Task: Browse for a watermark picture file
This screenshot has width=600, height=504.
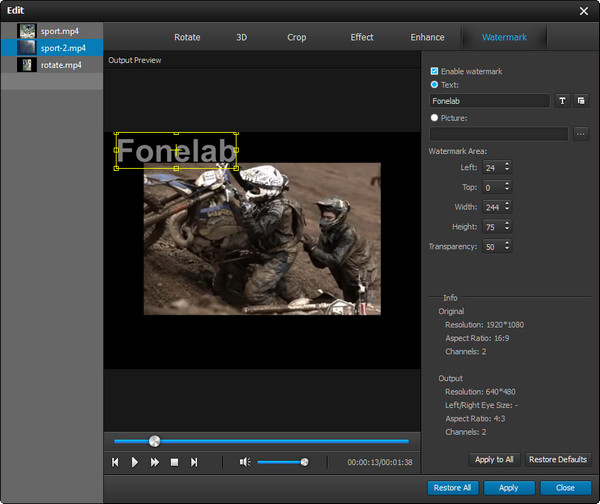Action: point(581,134)
